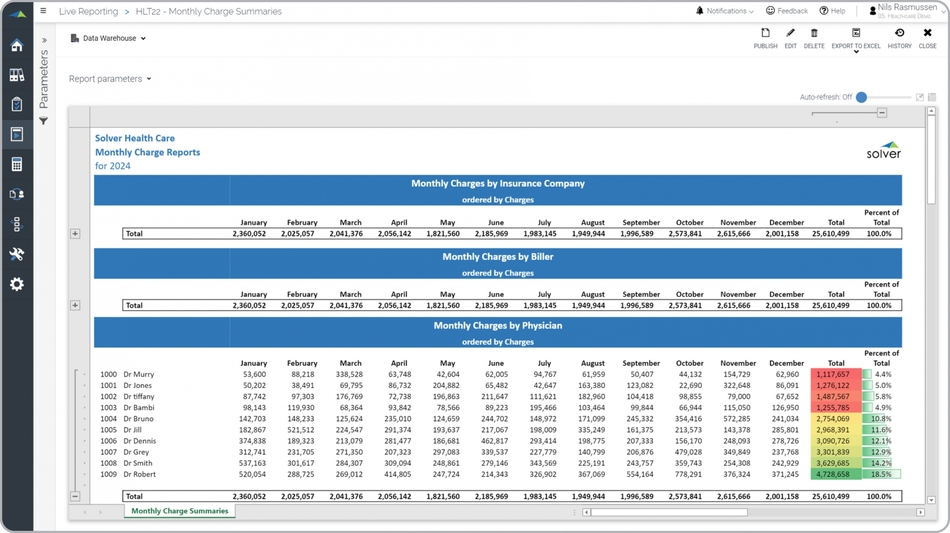Click the Help button in header
Viewport: 950px width, 533px height.
click(832, 11)
